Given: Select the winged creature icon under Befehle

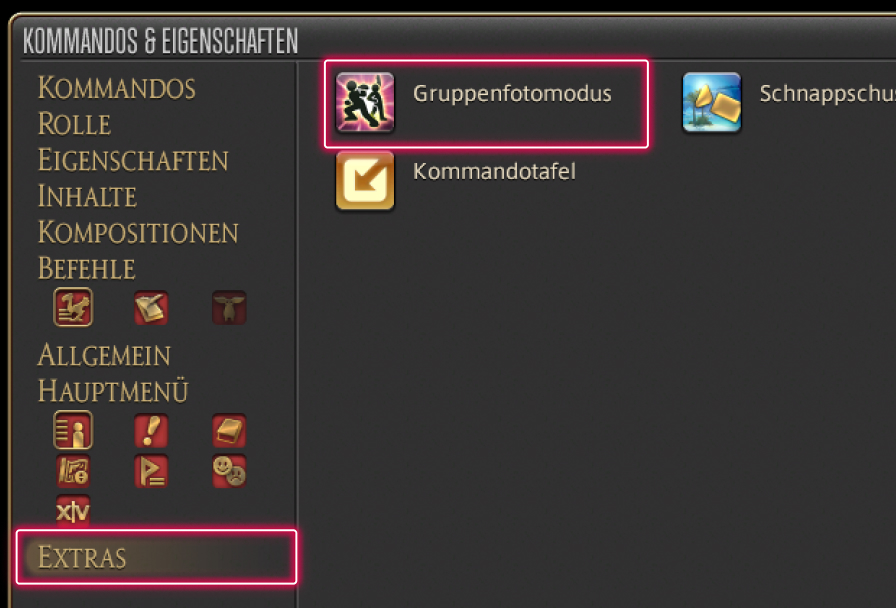Looking at the screenshot, I should (x=229, y=307).
